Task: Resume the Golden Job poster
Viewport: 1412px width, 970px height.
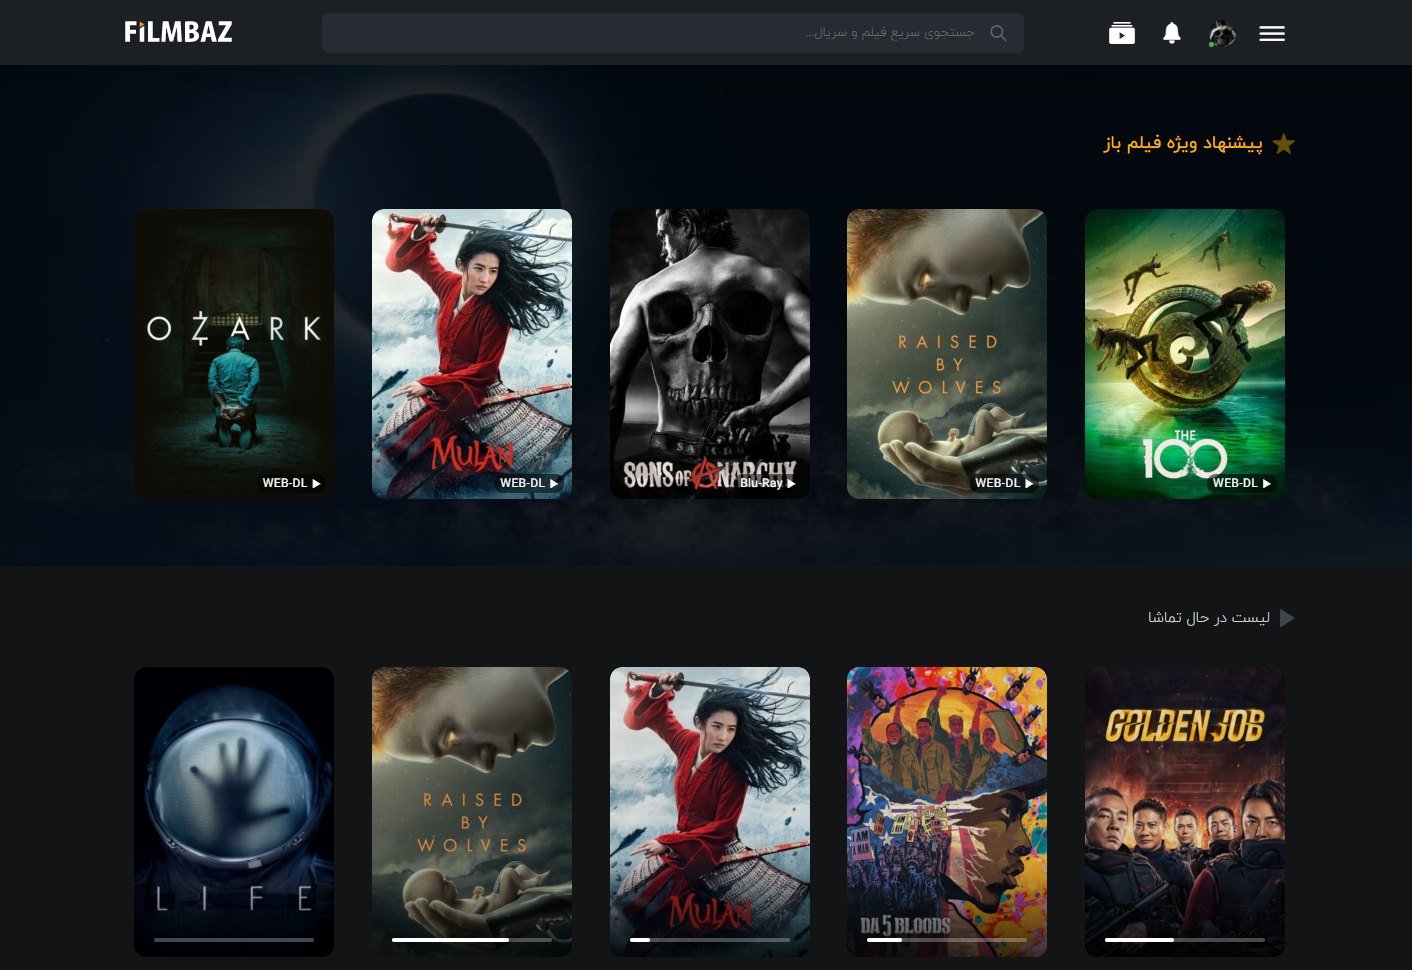Action: (1185, 812)
